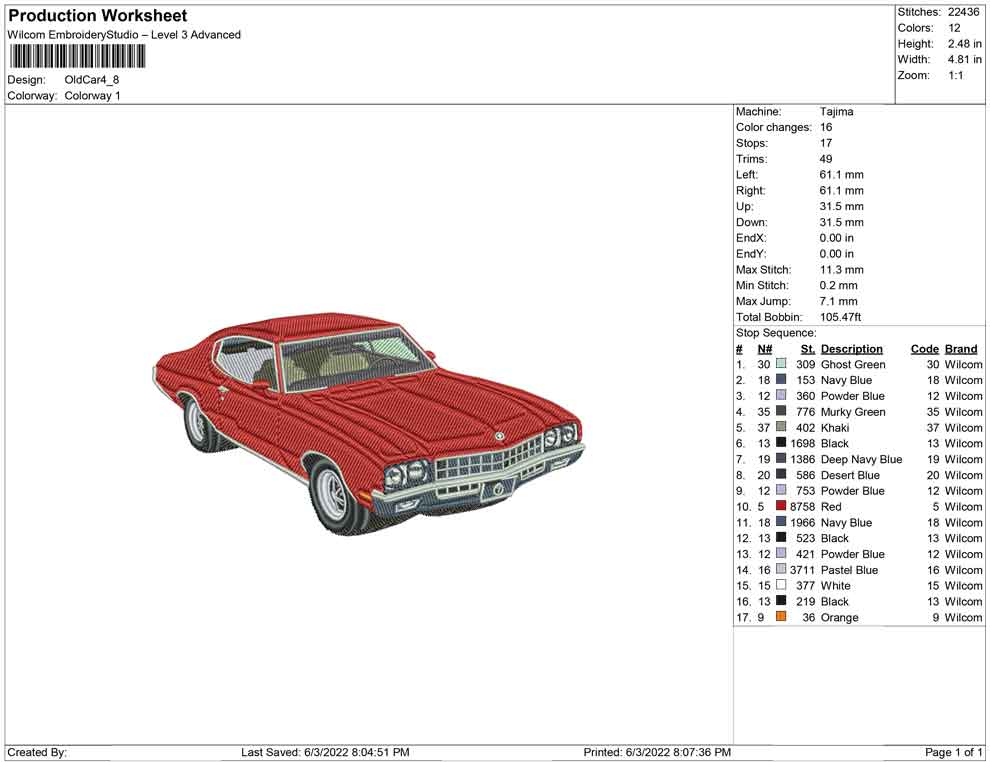
Task: Click 'Last Saved: 6/3/2022 8:04:51 PM'
Action: click(x=325, y=751)
